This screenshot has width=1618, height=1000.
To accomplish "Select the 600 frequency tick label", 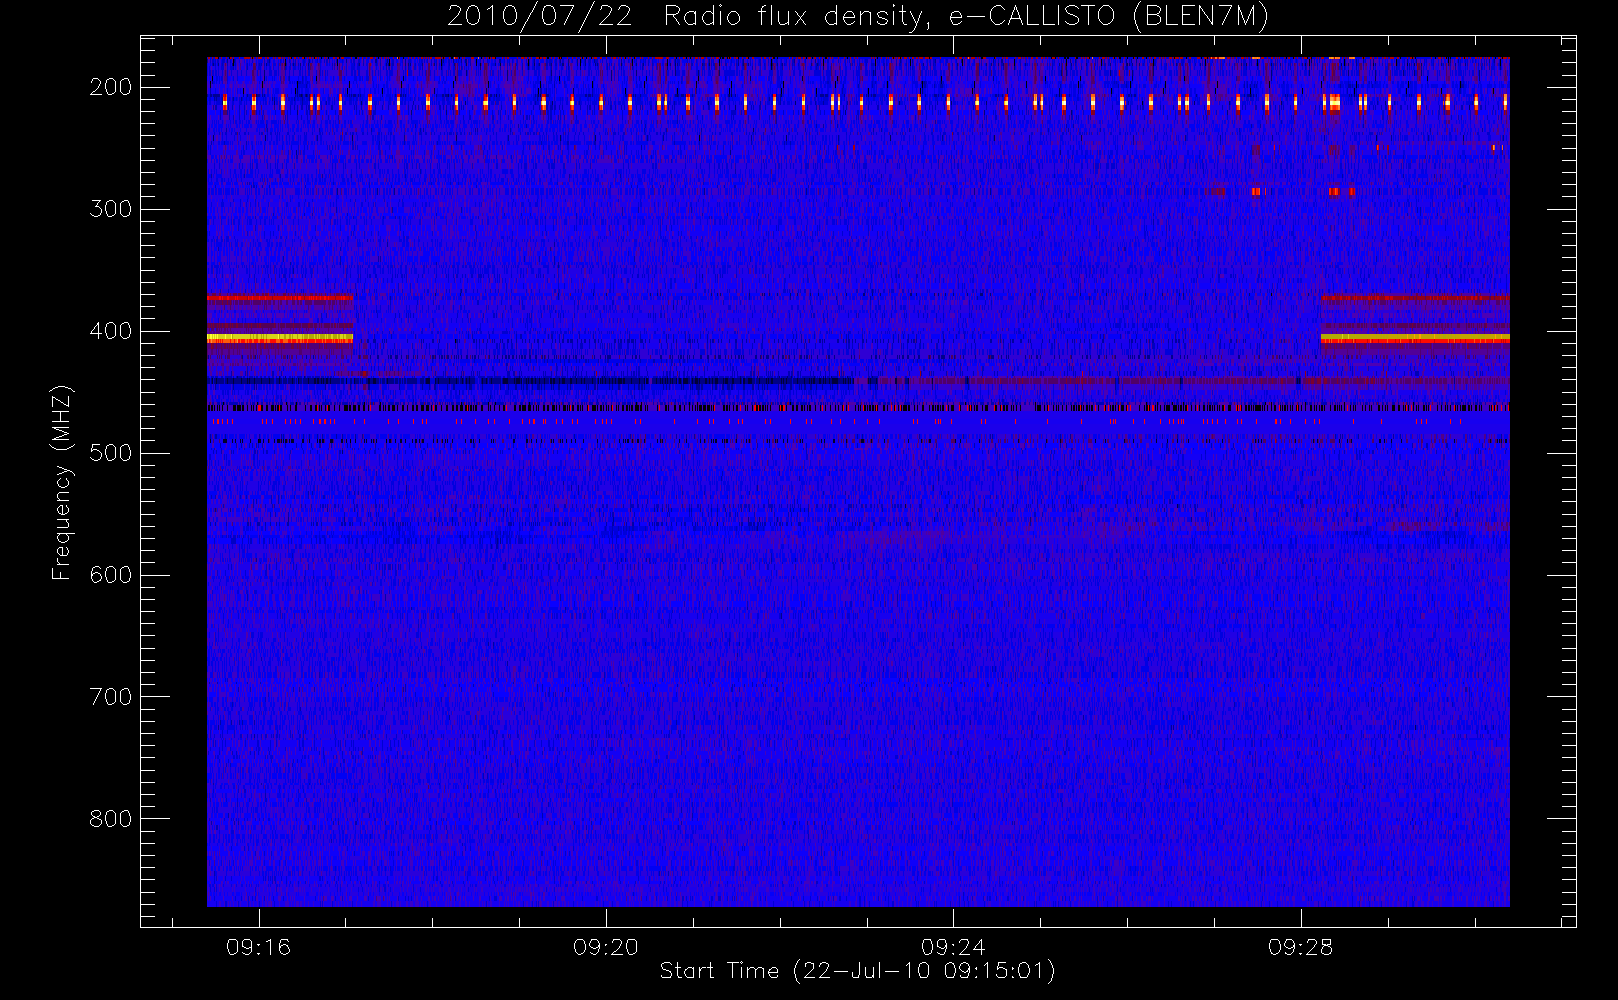I will (x=111, y=575).
